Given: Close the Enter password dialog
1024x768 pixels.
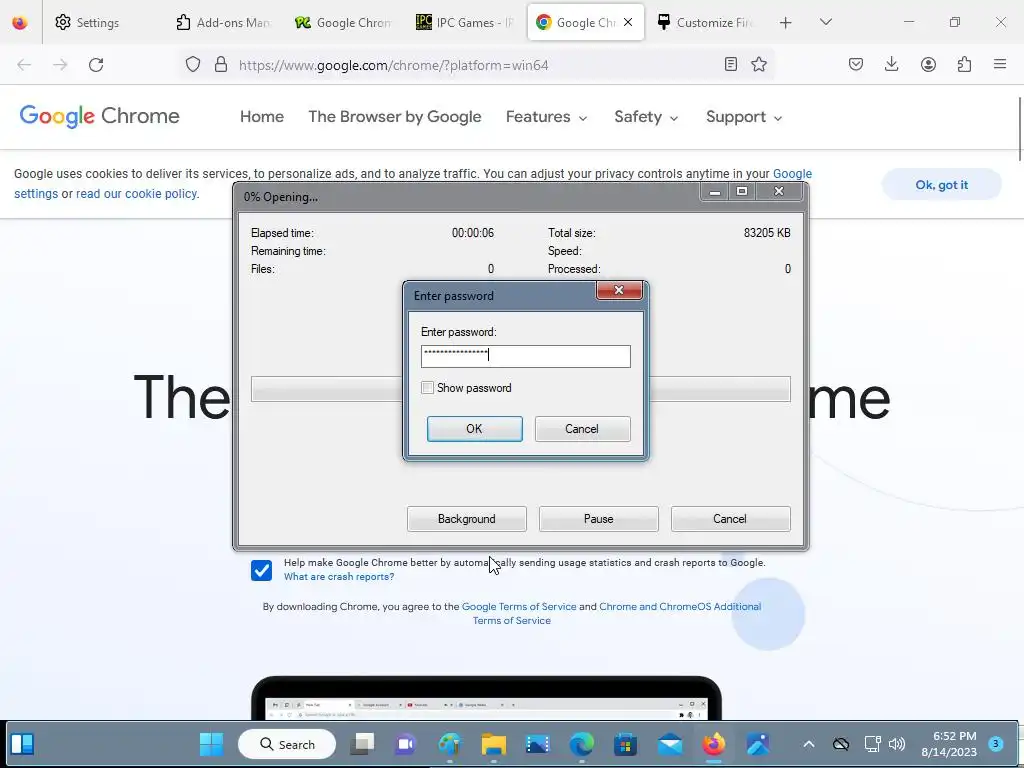Looking at the screenshot, I should pos(619,291).
